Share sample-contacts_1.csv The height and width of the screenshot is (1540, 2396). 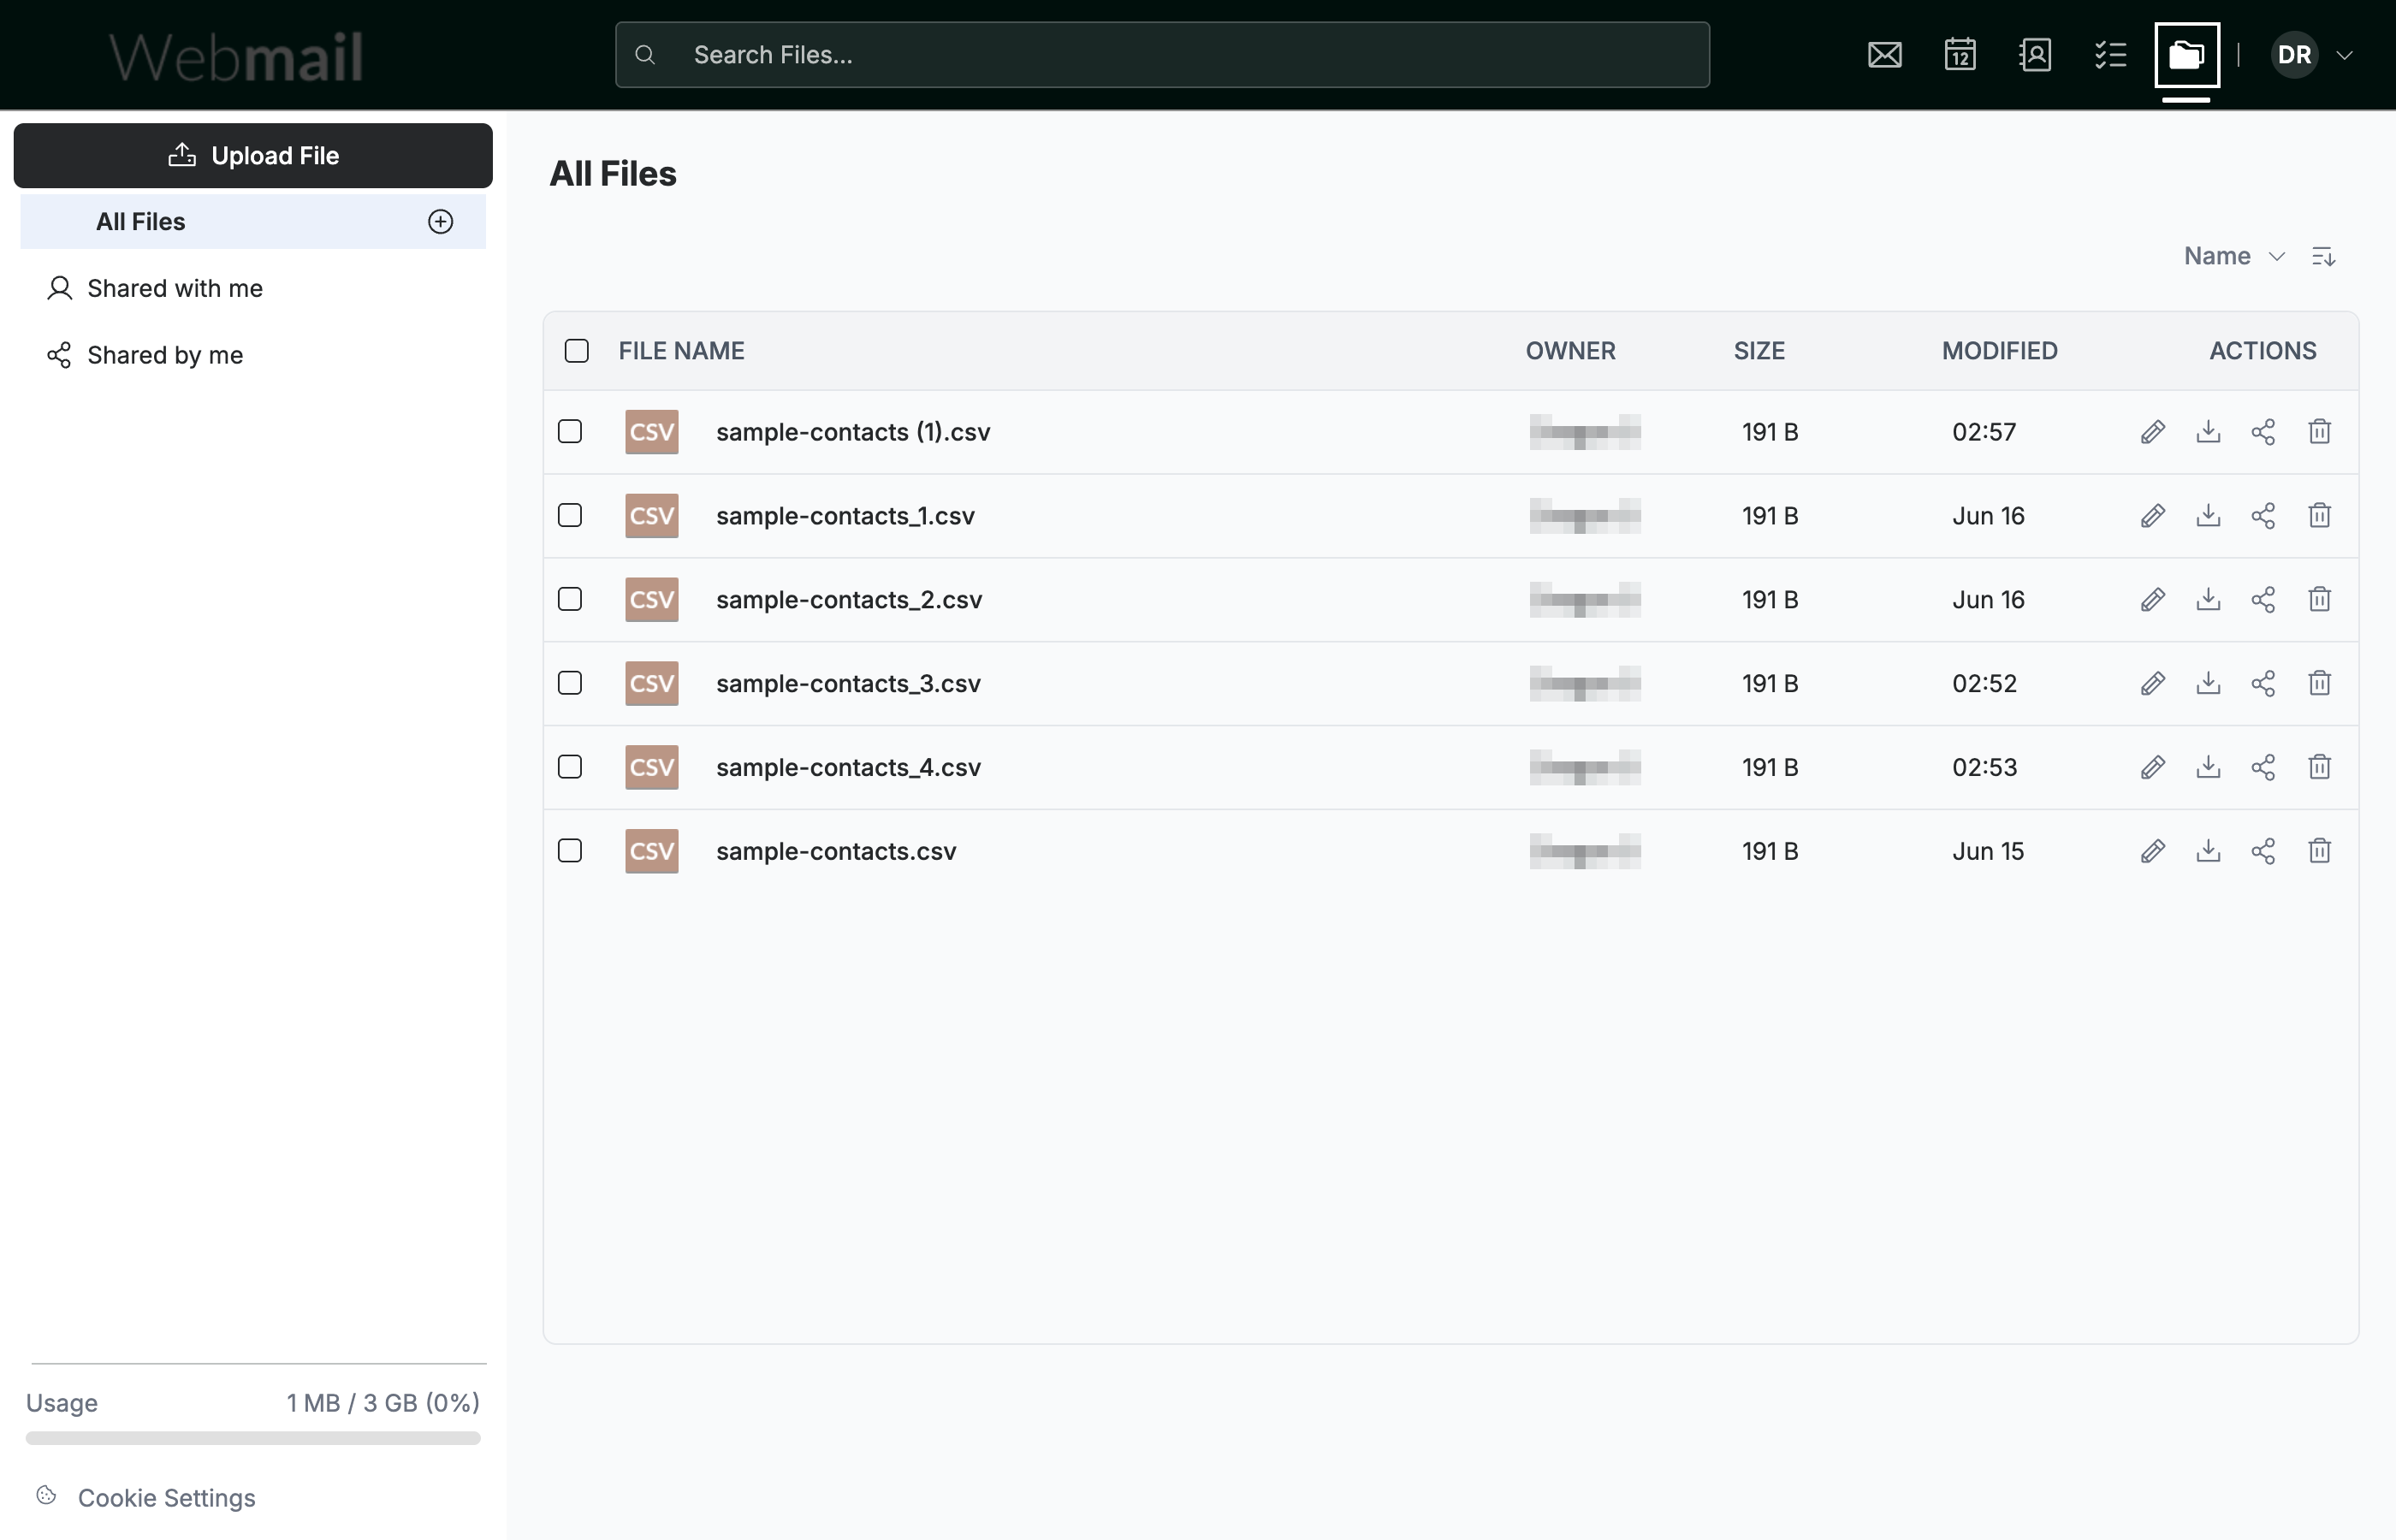(x=2263, y=516)
